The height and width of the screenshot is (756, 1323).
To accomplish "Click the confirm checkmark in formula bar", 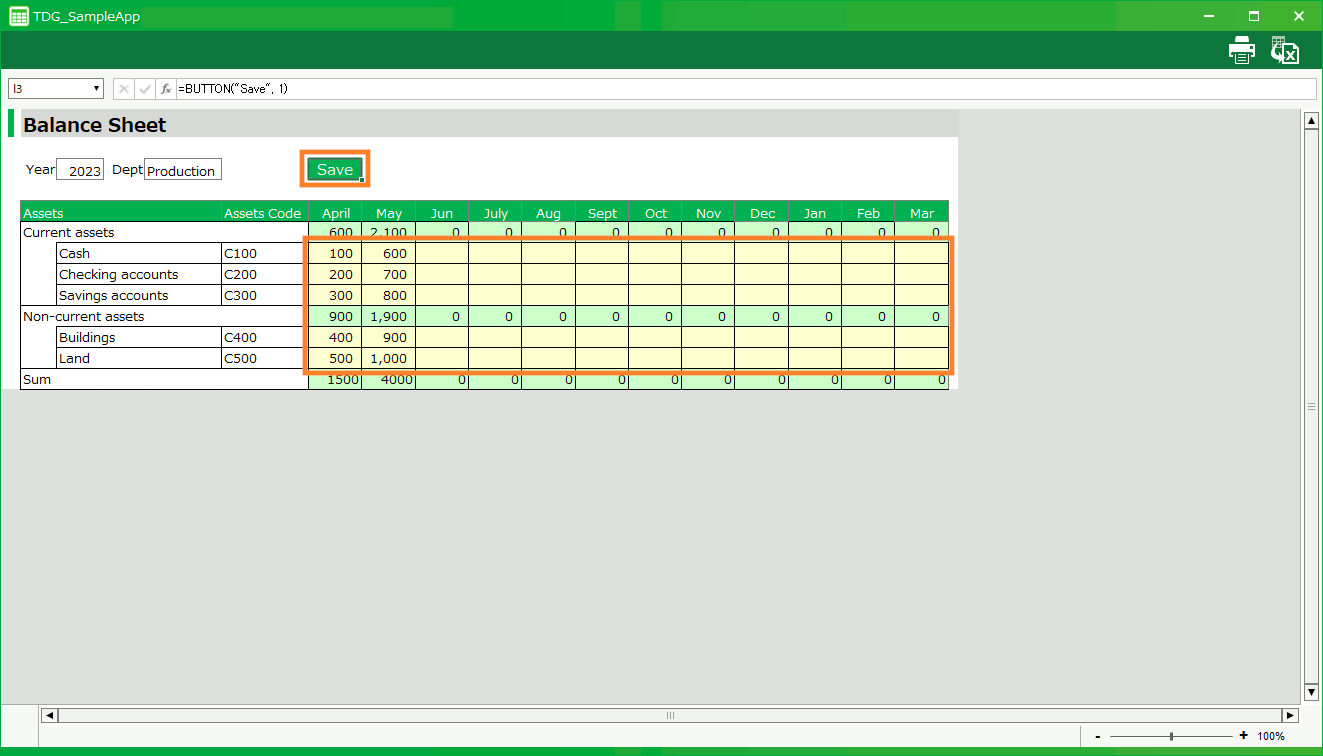I will tap(145, 89).
